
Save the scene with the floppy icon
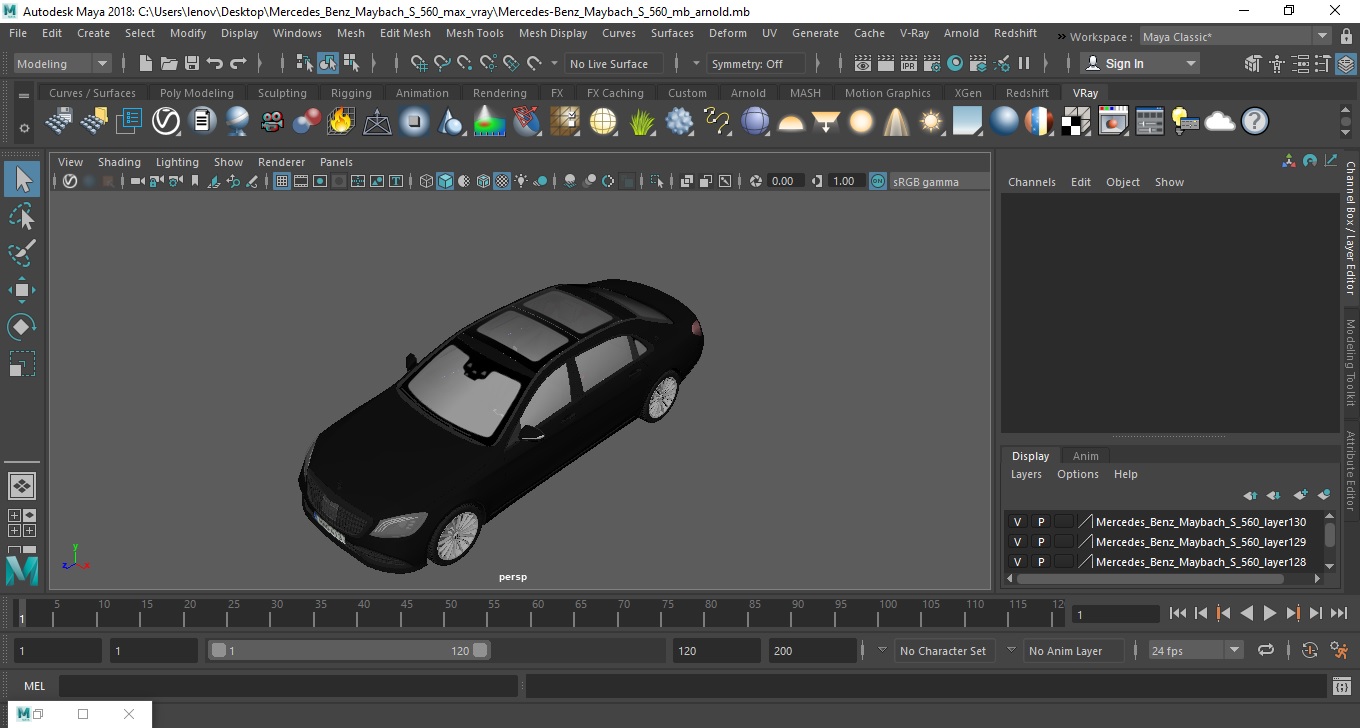point(192,63)
